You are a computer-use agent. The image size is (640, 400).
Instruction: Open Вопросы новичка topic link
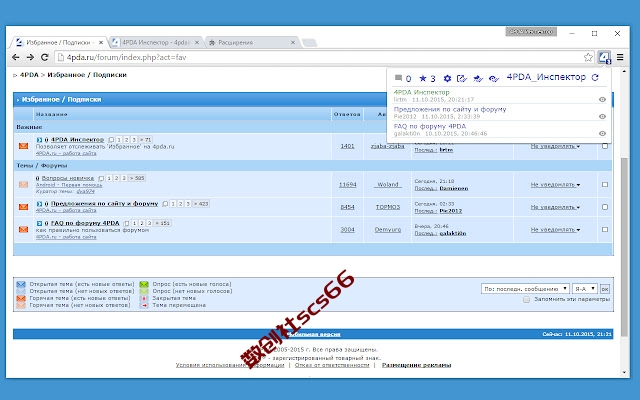pos(68,178)
